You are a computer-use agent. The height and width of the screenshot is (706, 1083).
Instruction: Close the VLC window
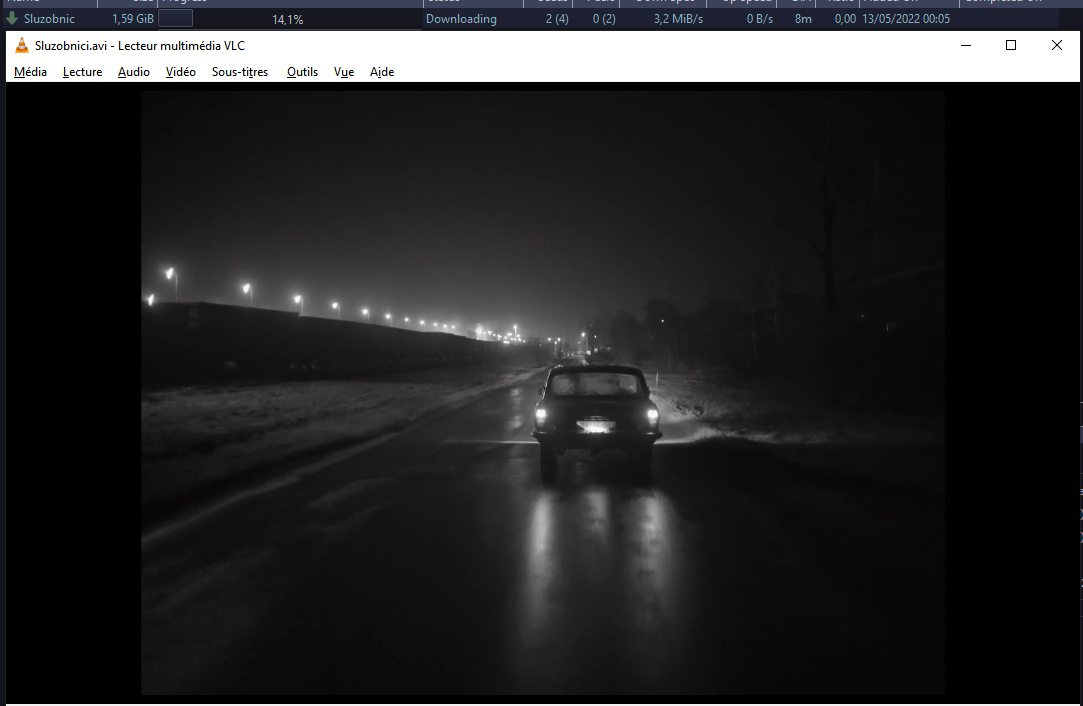pyautogui.click(x=1056, y=46)
